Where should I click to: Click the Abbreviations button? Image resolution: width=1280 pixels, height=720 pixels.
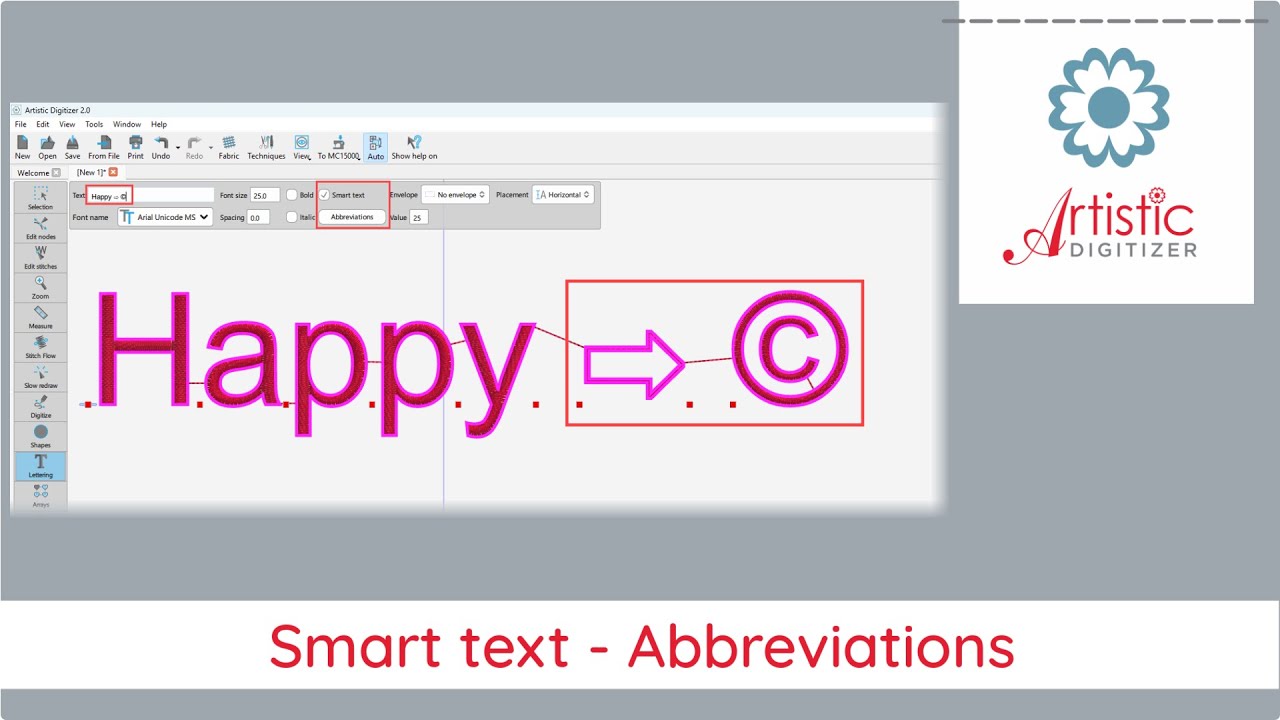(352, 217)
